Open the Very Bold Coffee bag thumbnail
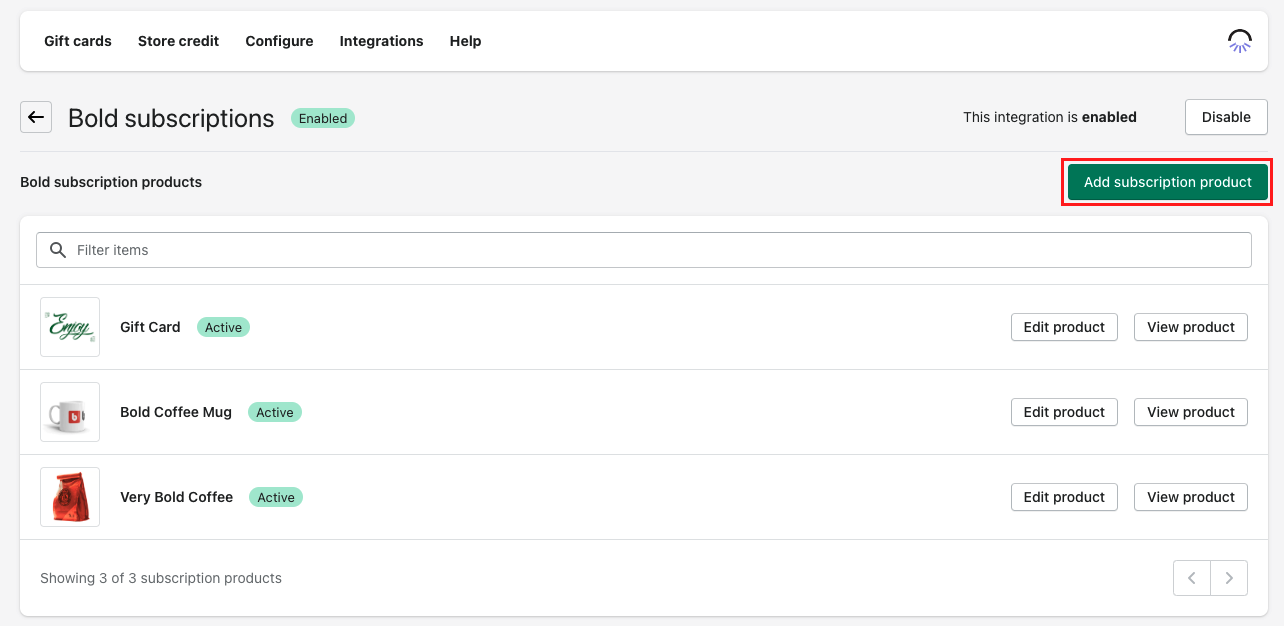Screen dimensions: 1284x626 click(x=70, y=497)
